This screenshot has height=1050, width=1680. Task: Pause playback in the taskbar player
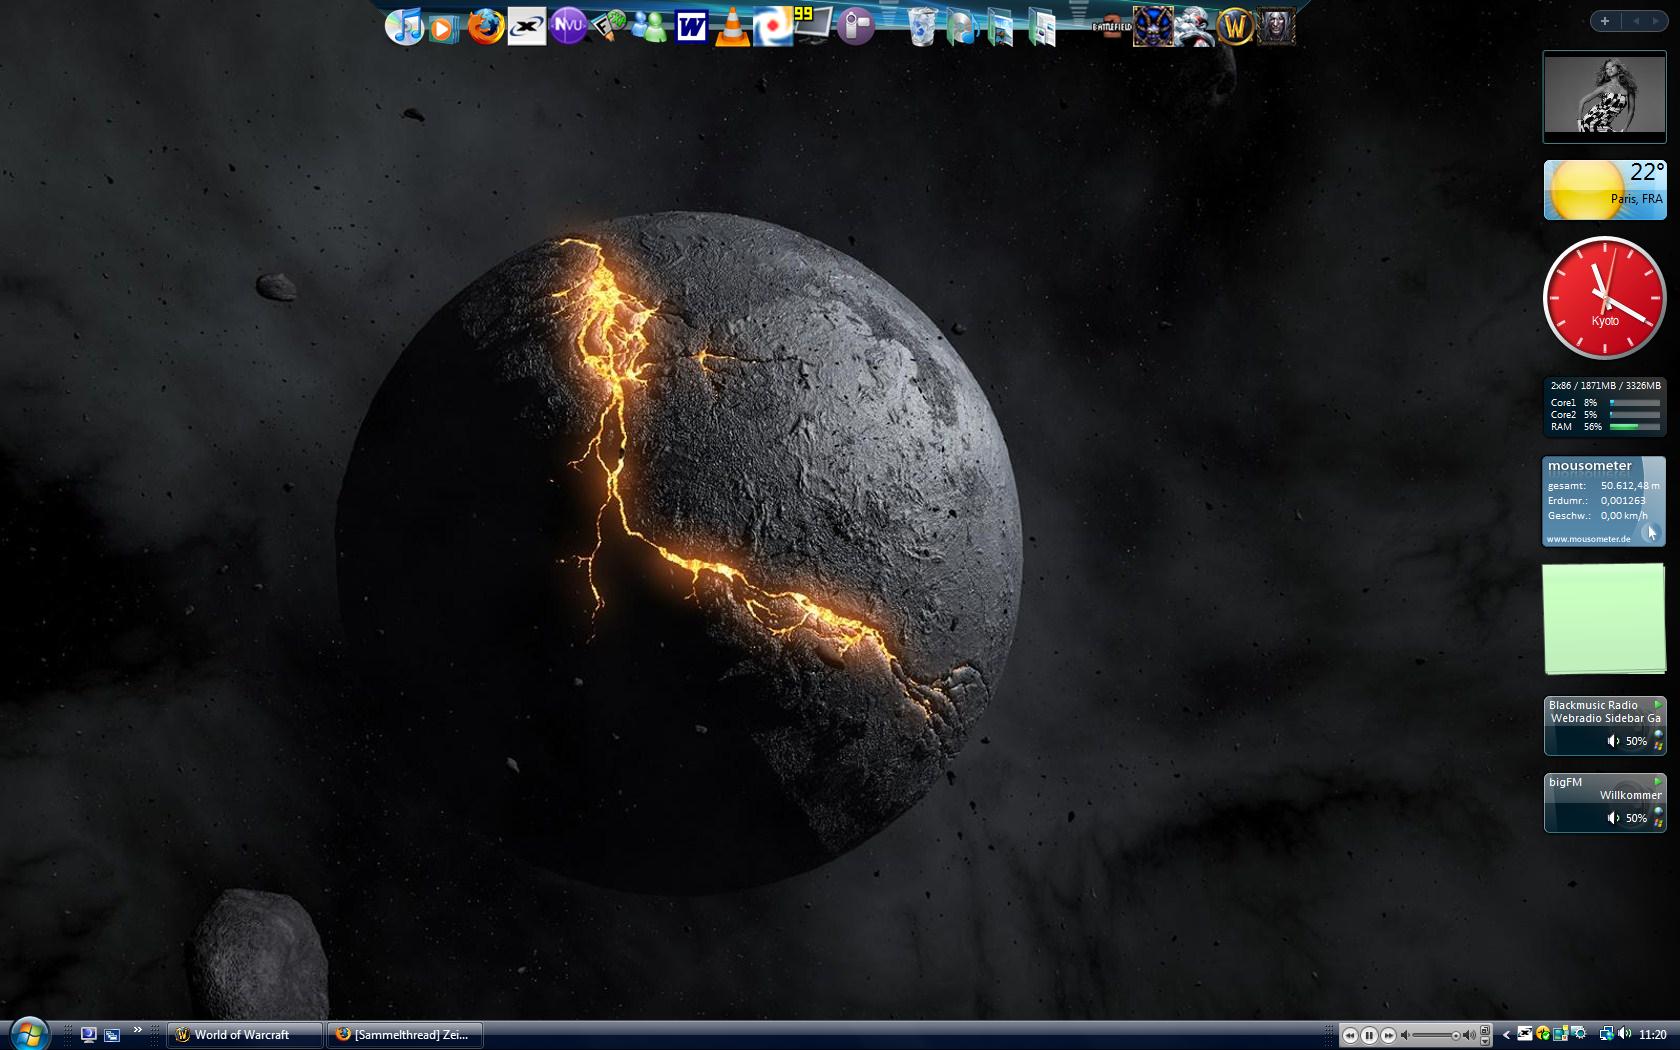1369,1036
